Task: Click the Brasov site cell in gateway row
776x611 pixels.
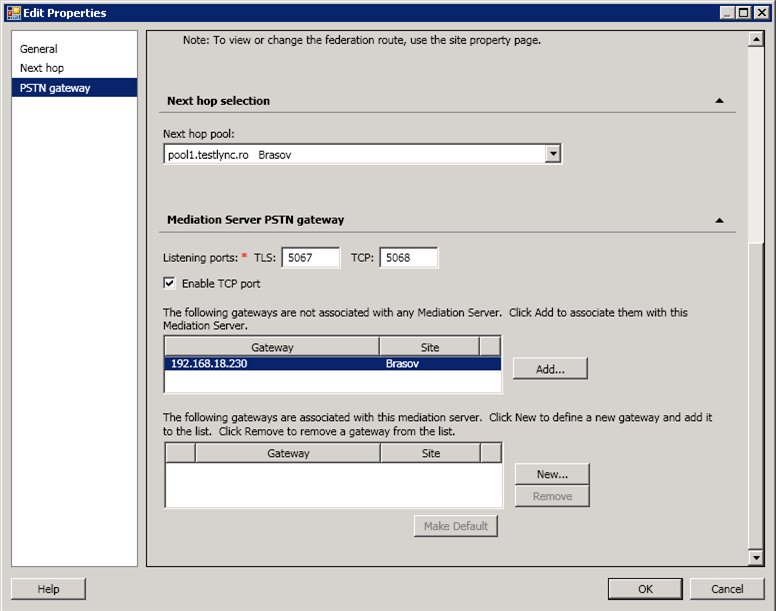Action: point(402,364)
